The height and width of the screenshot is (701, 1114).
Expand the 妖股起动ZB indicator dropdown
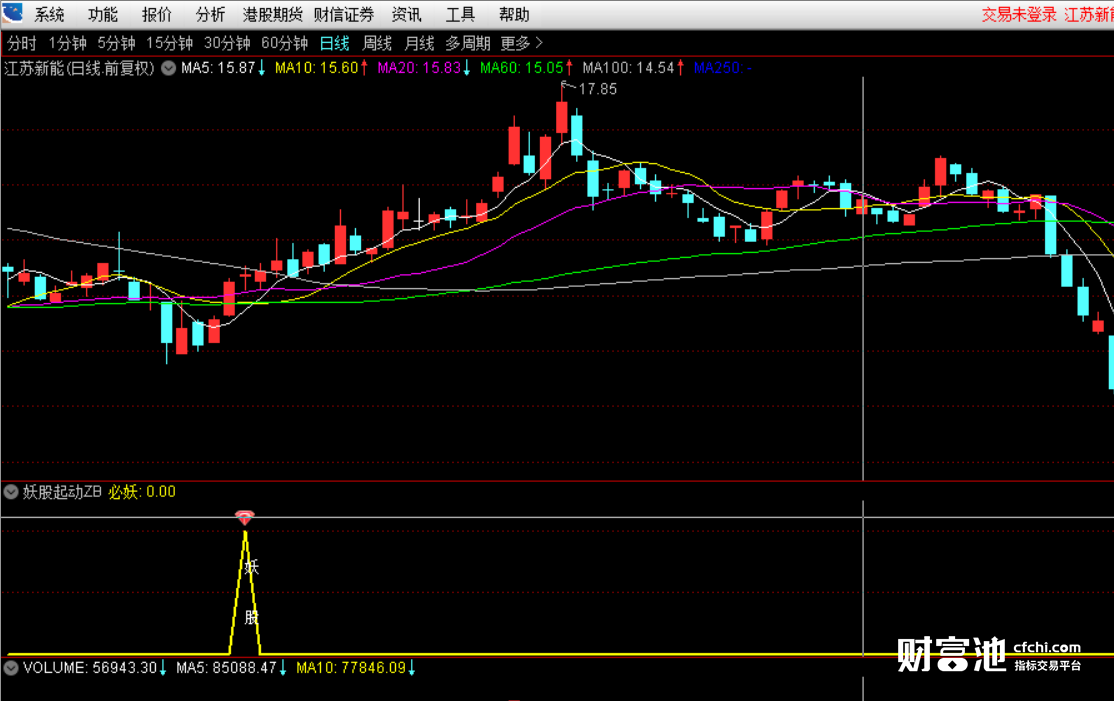click(11, 491)
